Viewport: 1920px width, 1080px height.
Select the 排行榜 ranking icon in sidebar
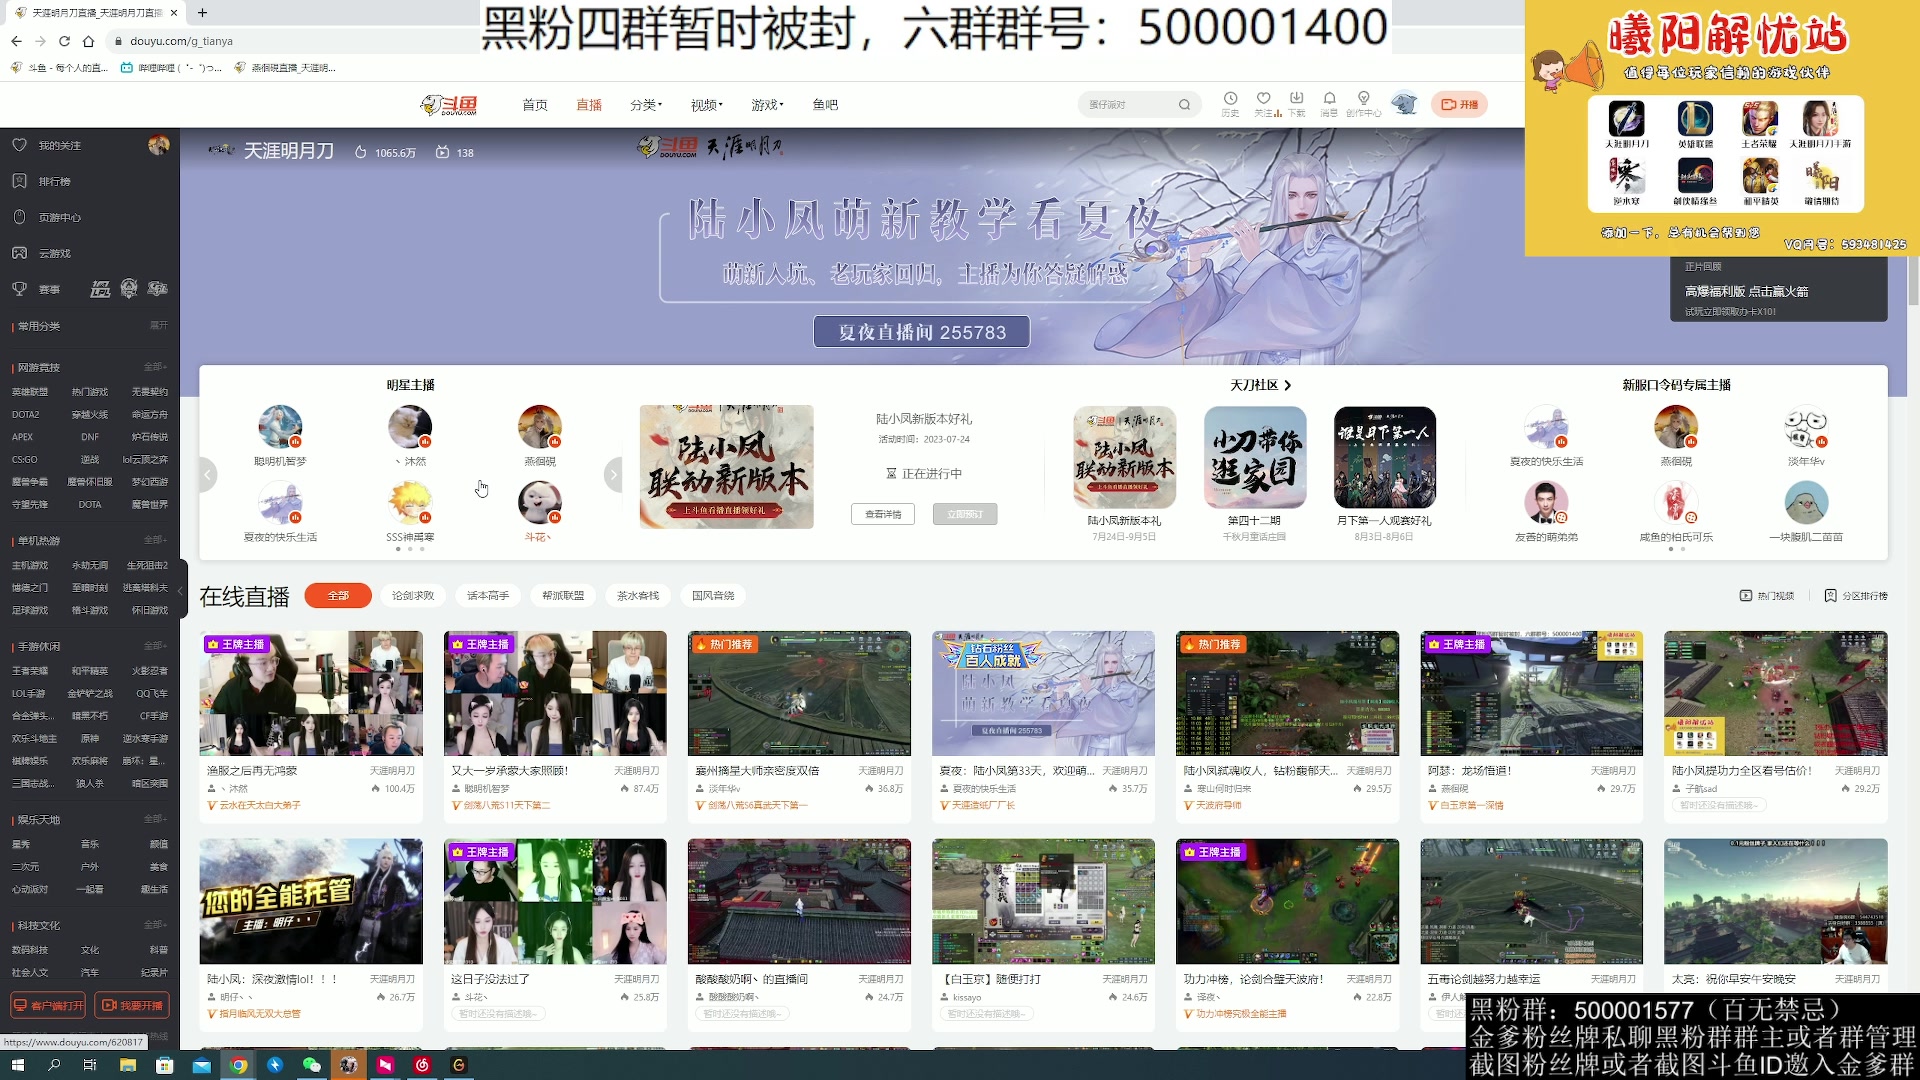point(19,181)
